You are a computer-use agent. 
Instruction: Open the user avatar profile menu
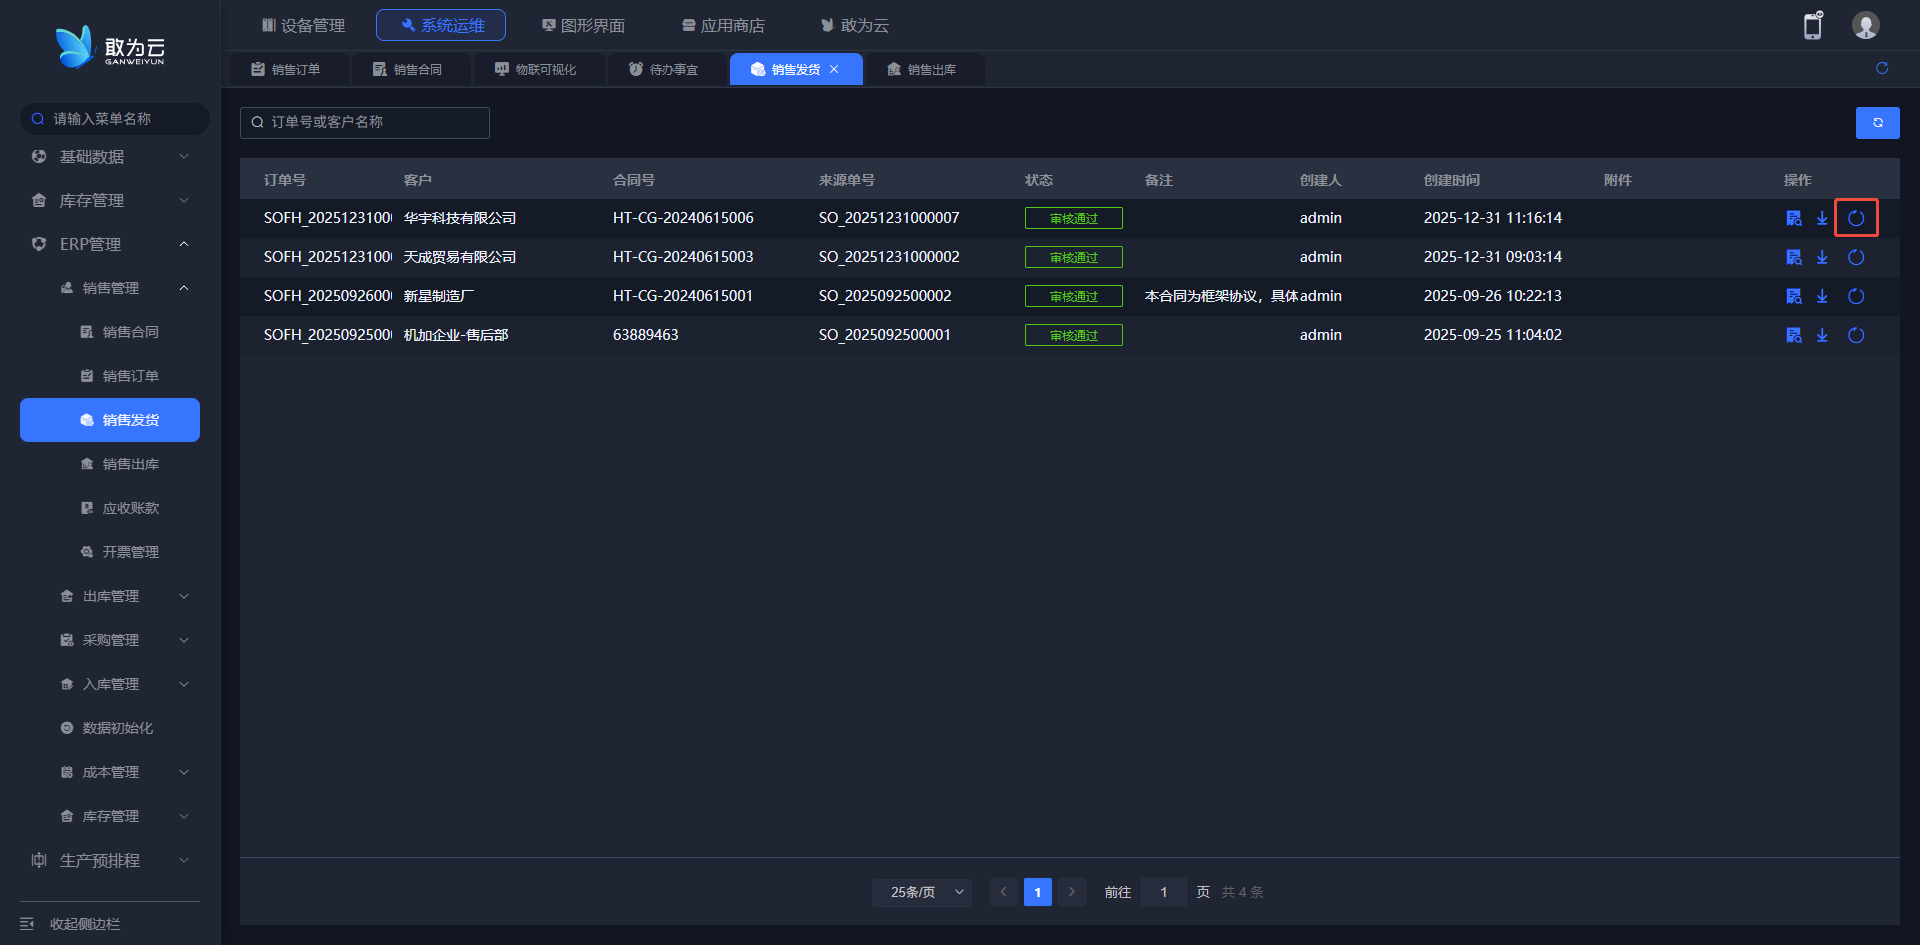point(1865,26)
